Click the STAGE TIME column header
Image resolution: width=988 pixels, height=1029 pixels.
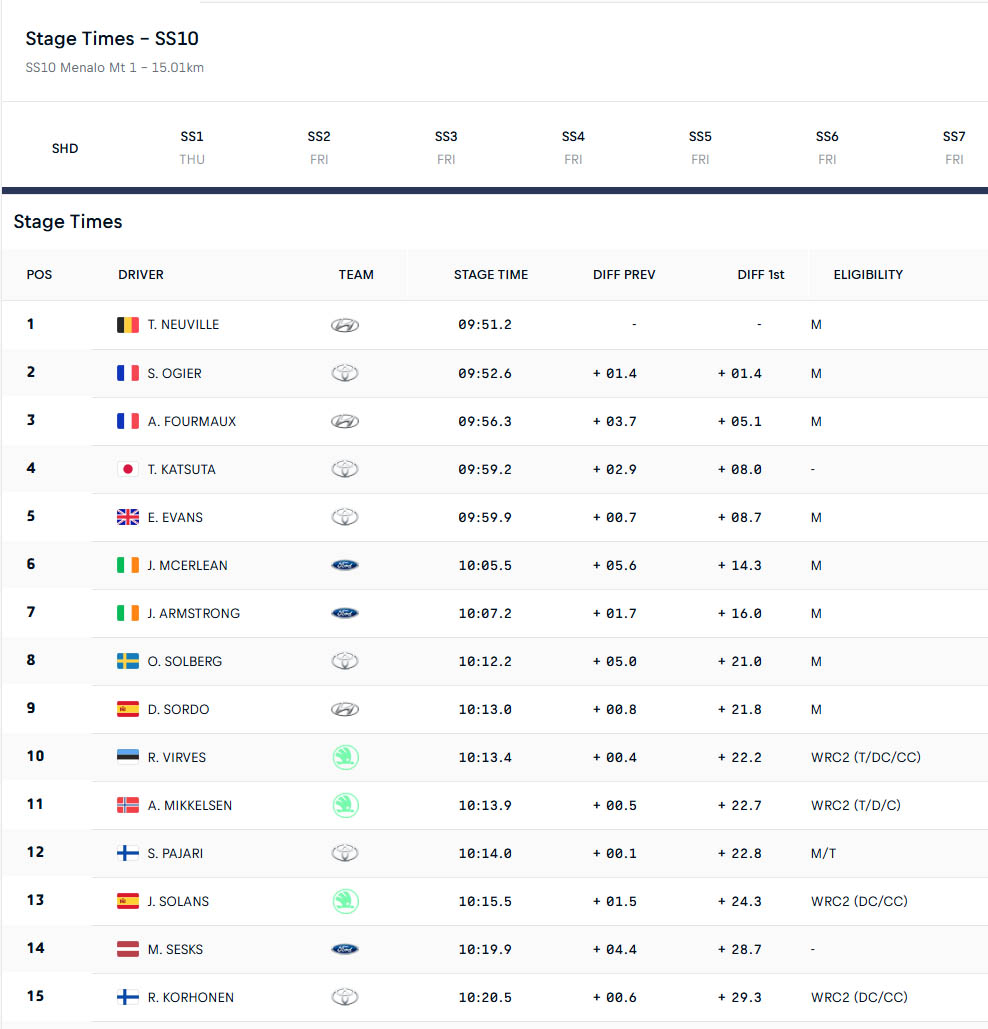tap(491, 275)
